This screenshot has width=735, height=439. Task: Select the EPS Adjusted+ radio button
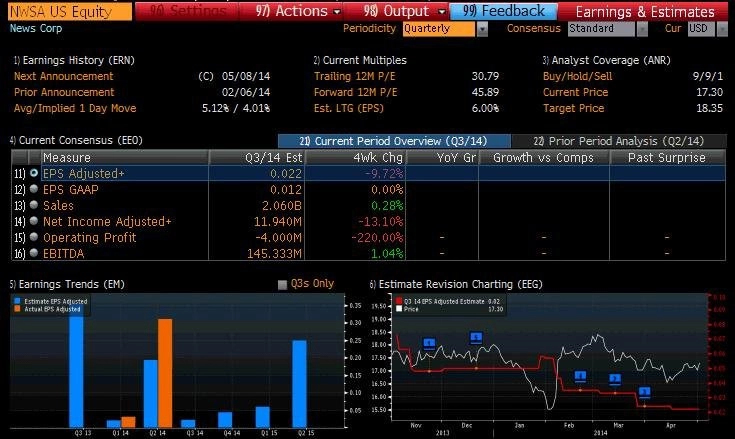point(34,173)
